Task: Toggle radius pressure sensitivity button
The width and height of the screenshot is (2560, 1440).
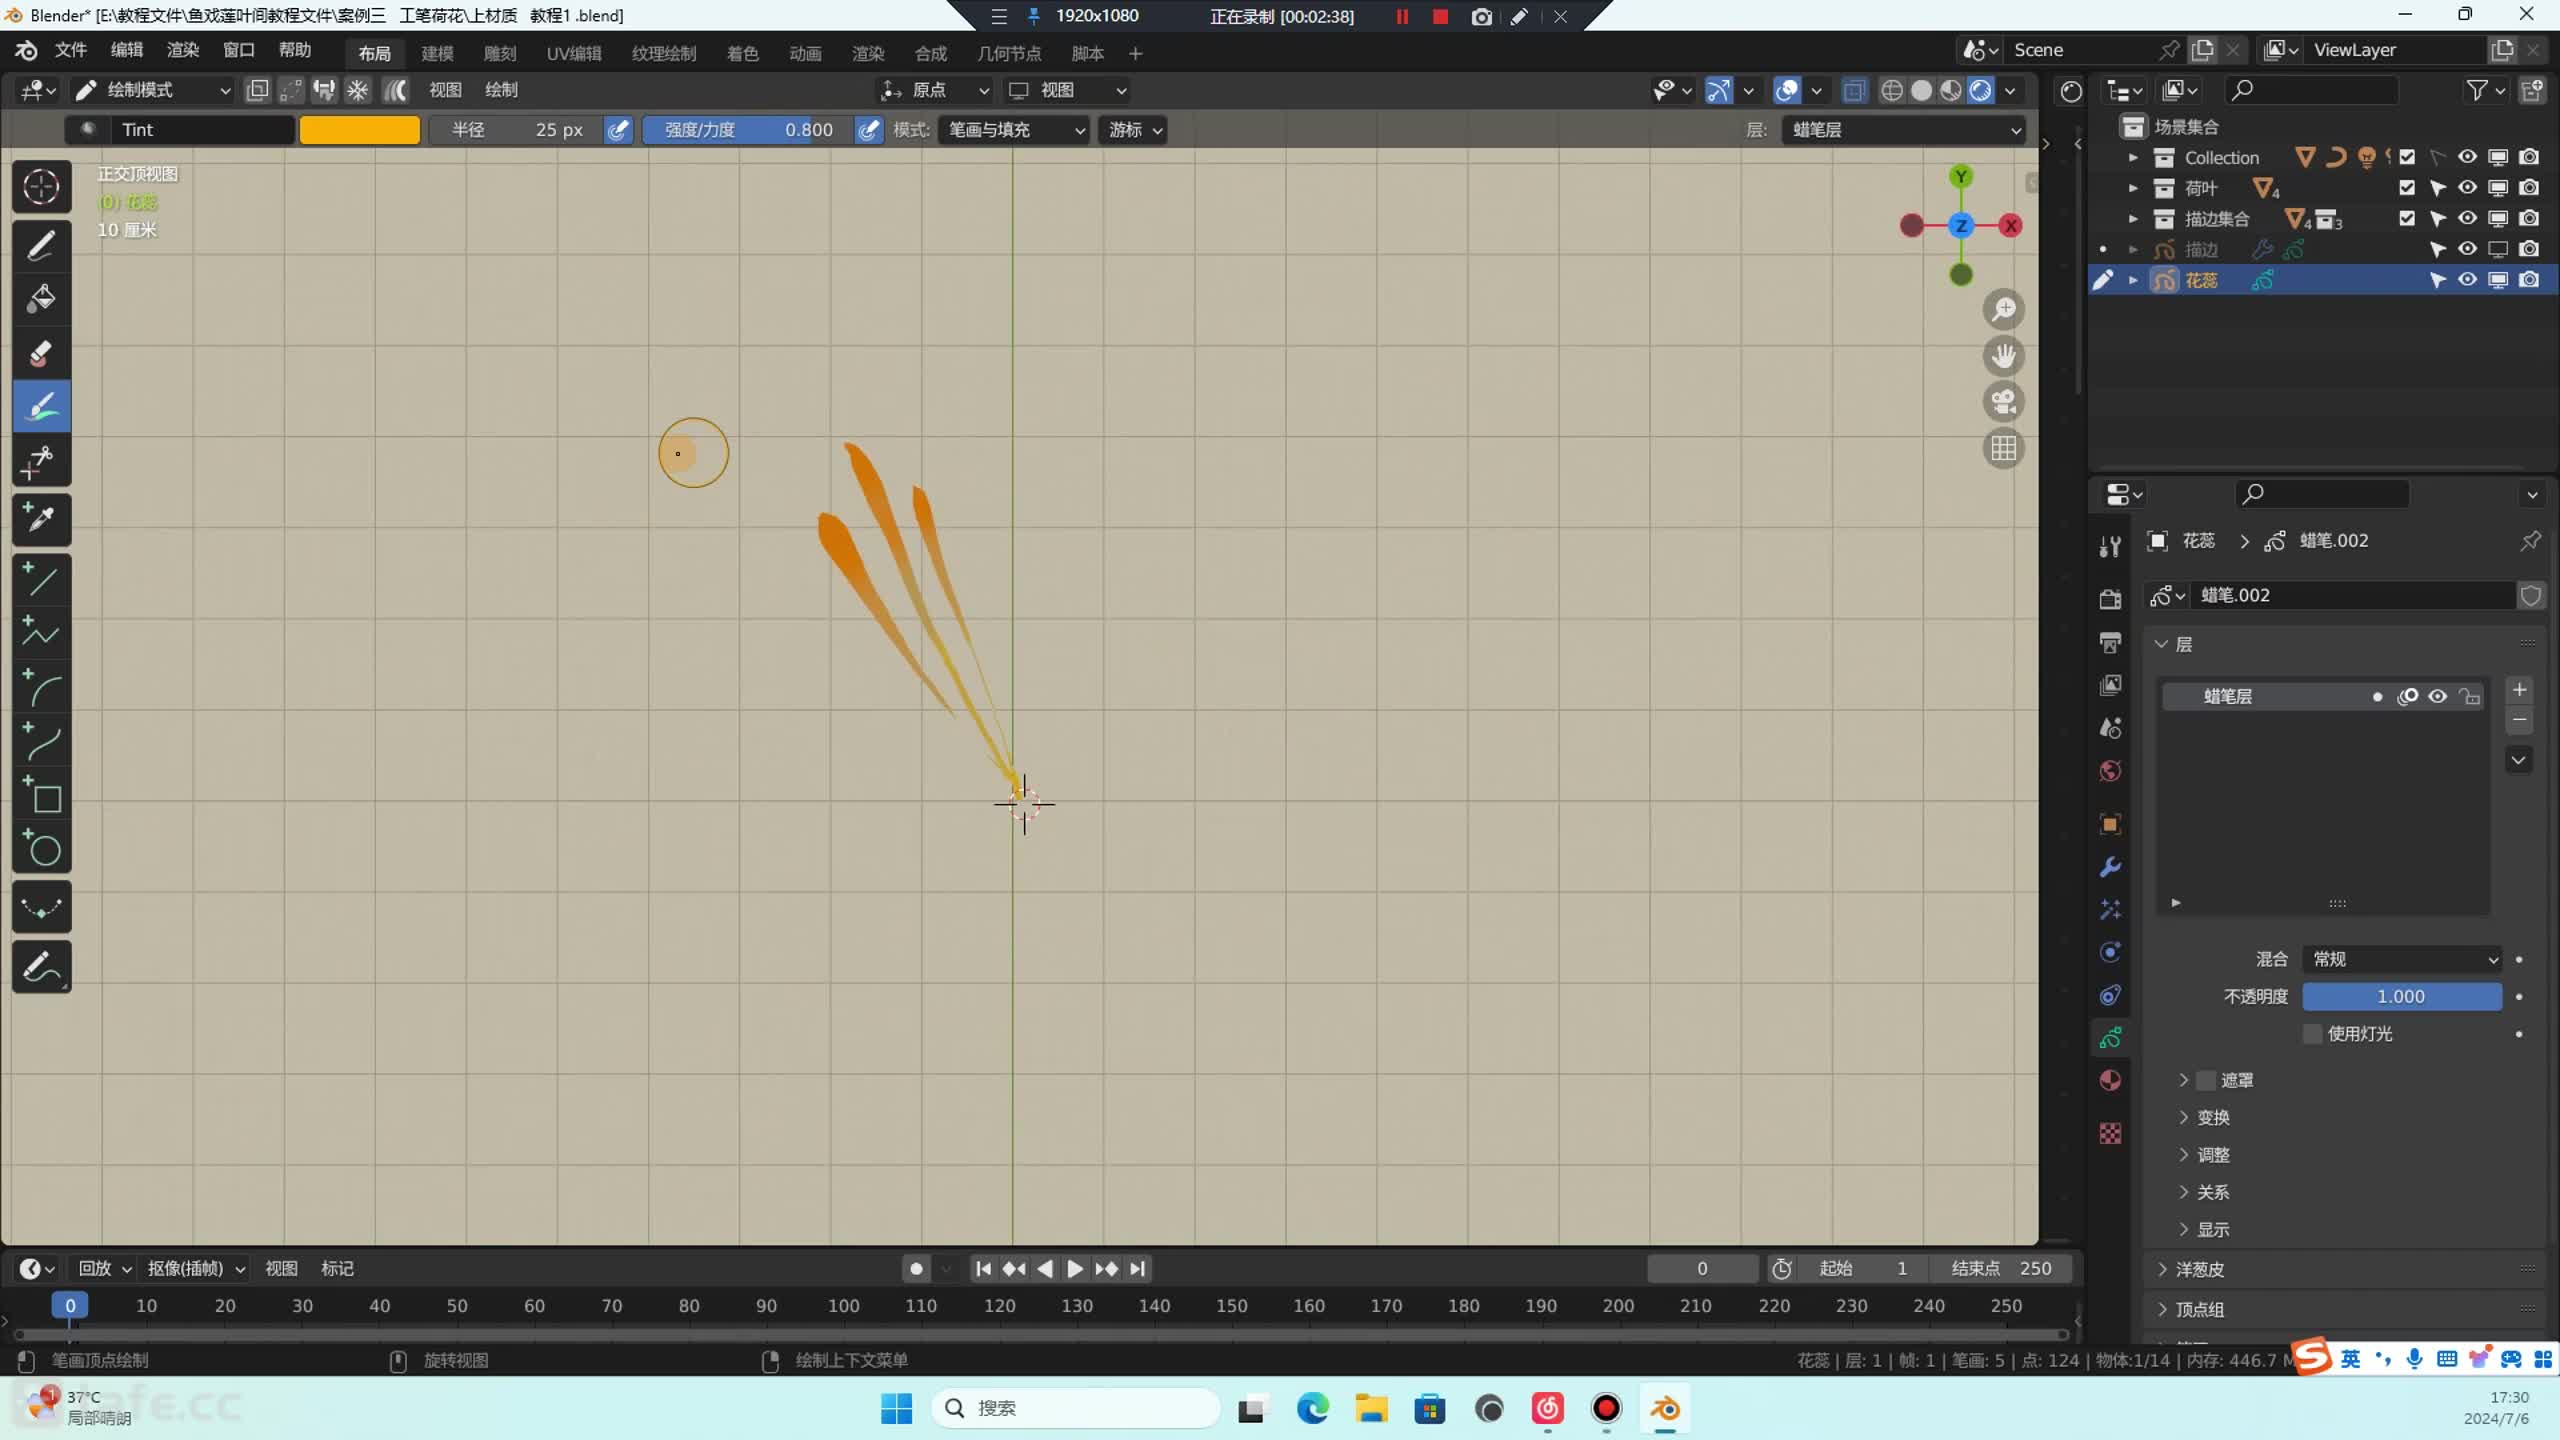Action: [x=619, y=130]
